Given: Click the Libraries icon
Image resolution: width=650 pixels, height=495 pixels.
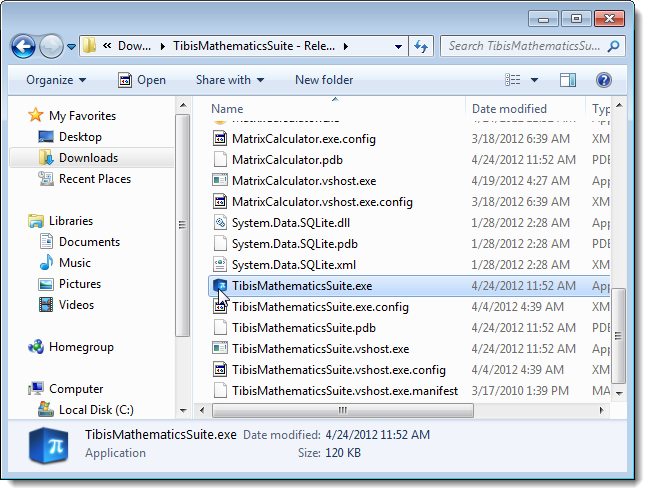Looking at the screenshot, I should [x=36, y=221].
